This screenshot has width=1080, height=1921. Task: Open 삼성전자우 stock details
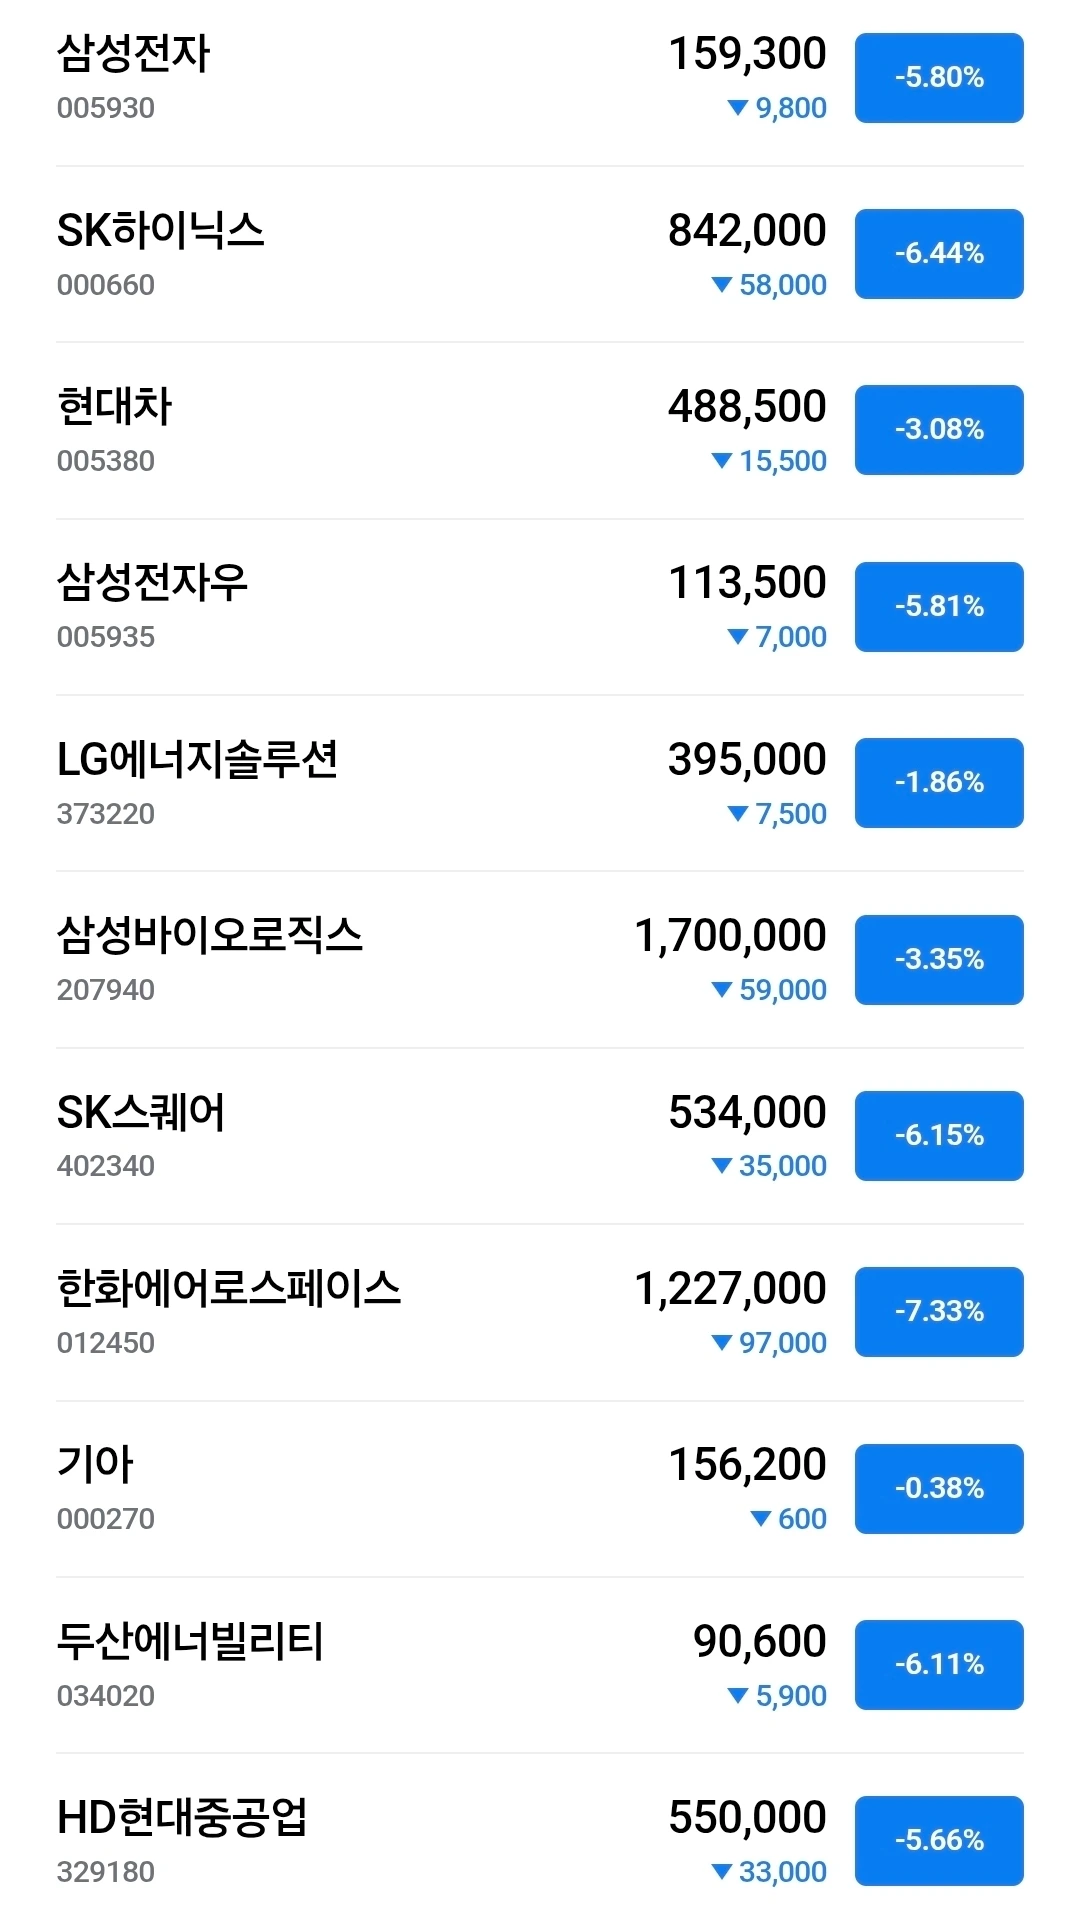coord(152,583)
